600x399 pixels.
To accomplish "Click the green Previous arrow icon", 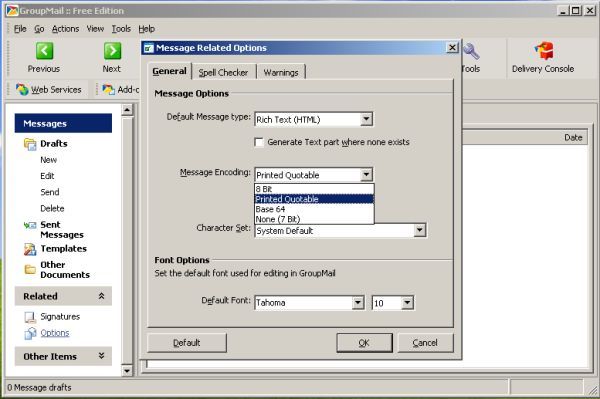I will point(44,50).
